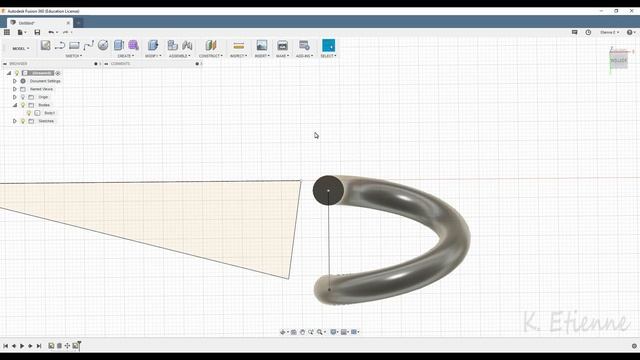Select the Extrude tool icon
640x360 pixels.
pos(119,45)
